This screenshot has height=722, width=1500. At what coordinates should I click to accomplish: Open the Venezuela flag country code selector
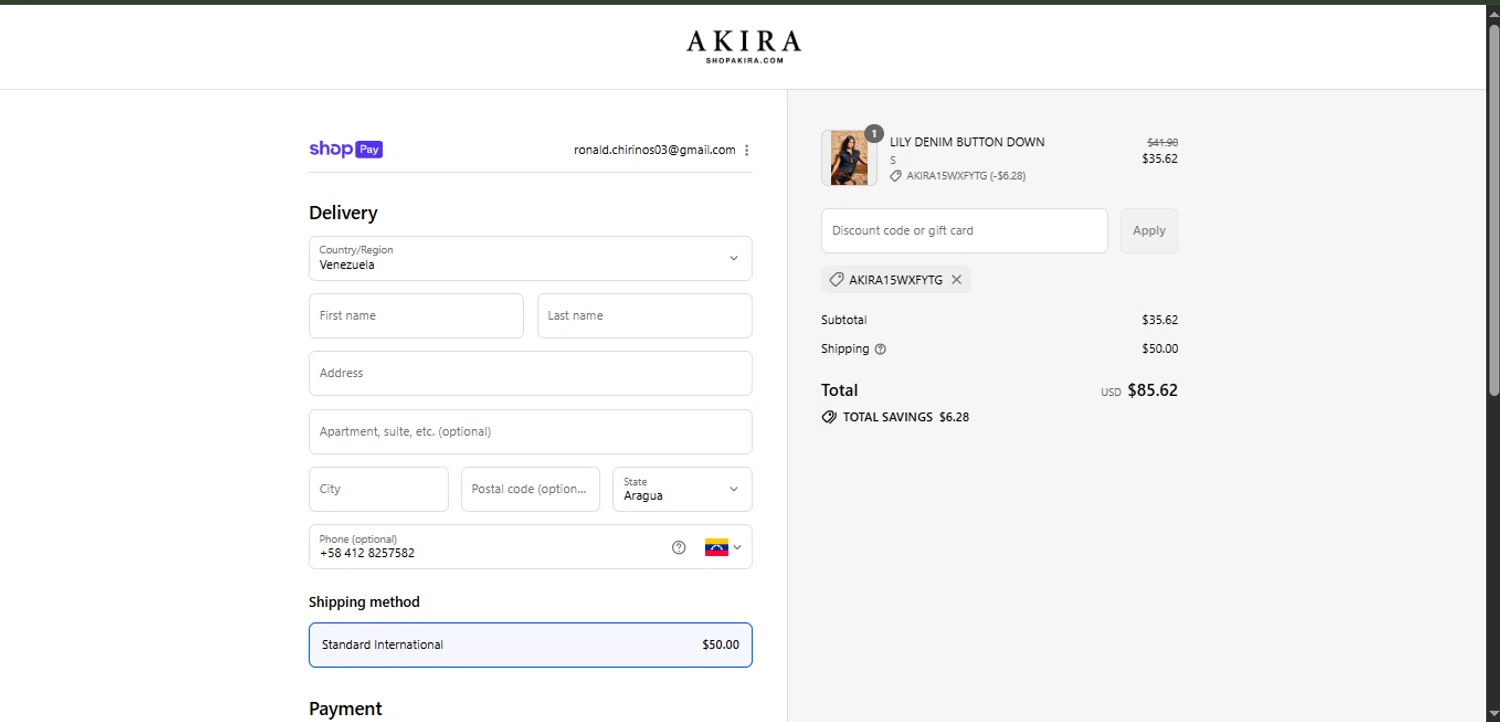[x=723, y=547]
